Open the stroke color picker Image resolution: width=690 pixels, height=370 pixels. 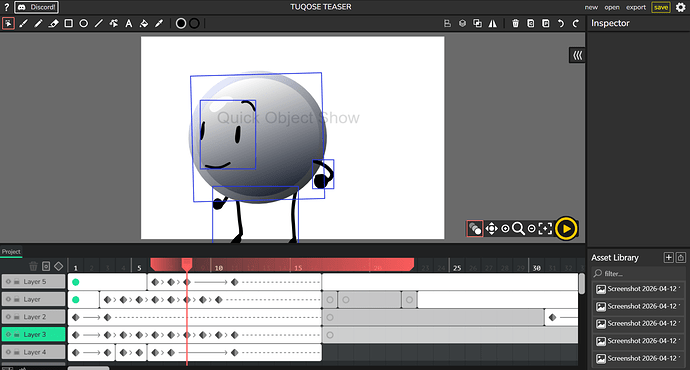pyautogui.click(x=194, y=23)
